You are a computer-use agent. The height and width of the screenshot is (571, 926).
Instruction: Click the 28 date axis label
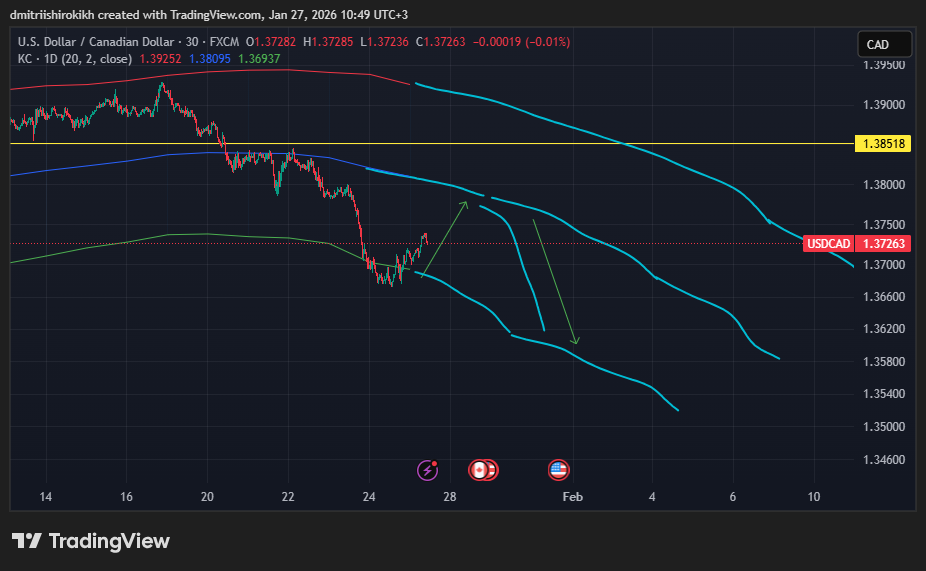coord(450,497)
